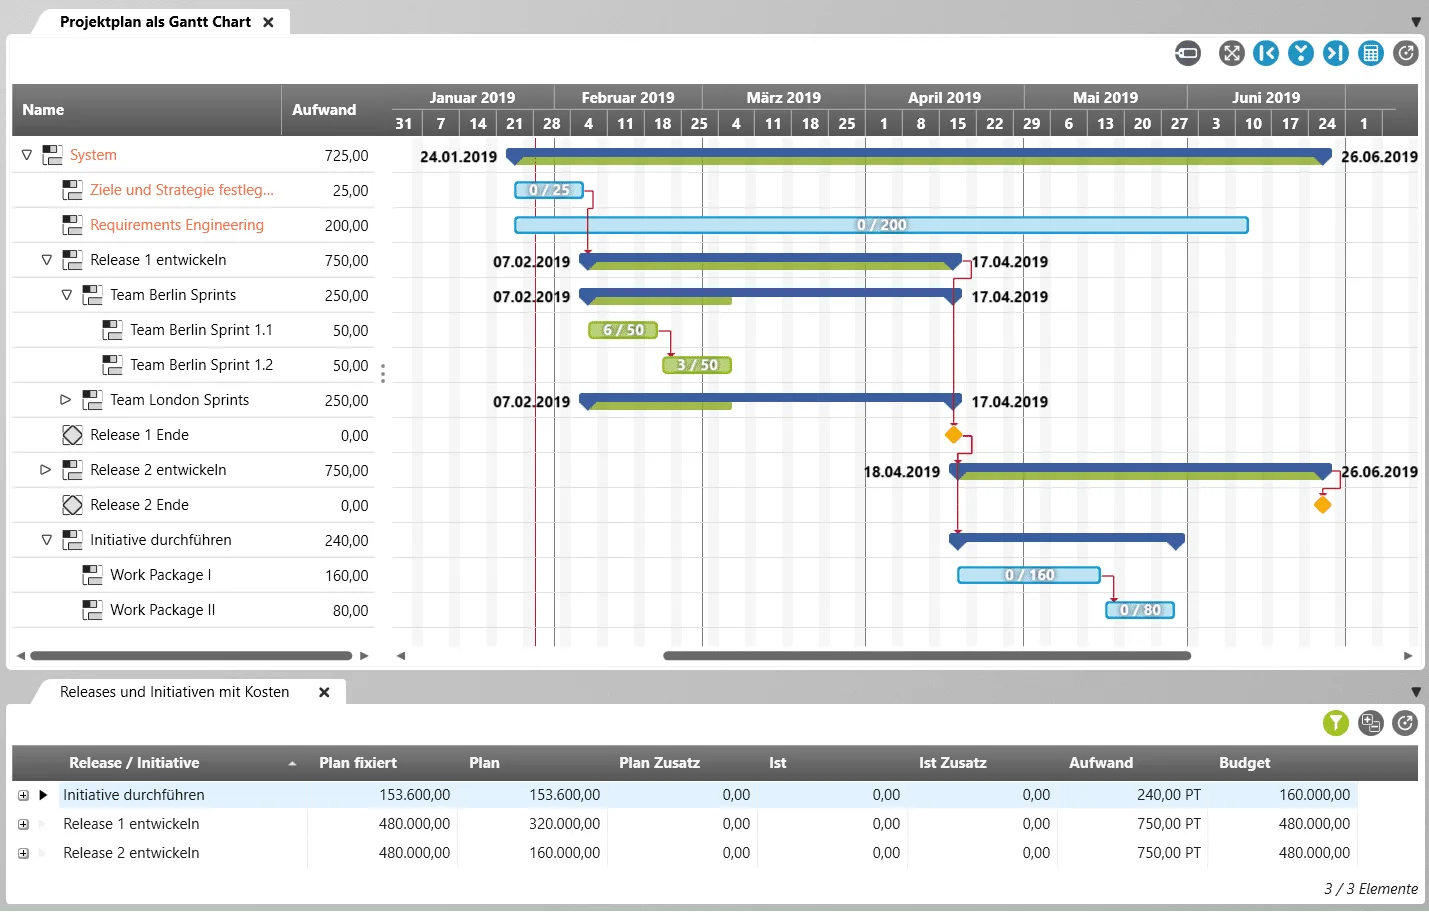This screenshot has height=914, width=1429.
Task: Click the Team London Sprints row icon
Action: click(92, 400)
